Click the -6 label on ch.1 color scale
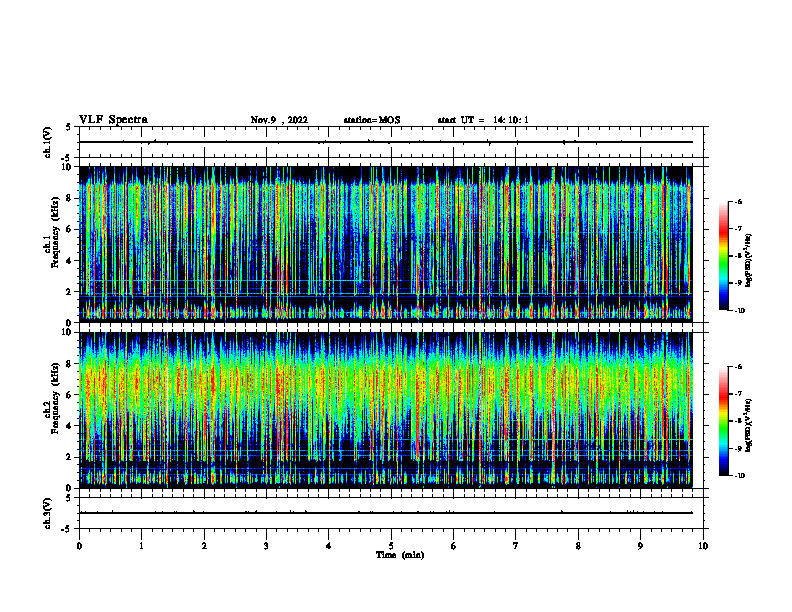The height and width of the screenshot is (612, 792). click(738, 201)
